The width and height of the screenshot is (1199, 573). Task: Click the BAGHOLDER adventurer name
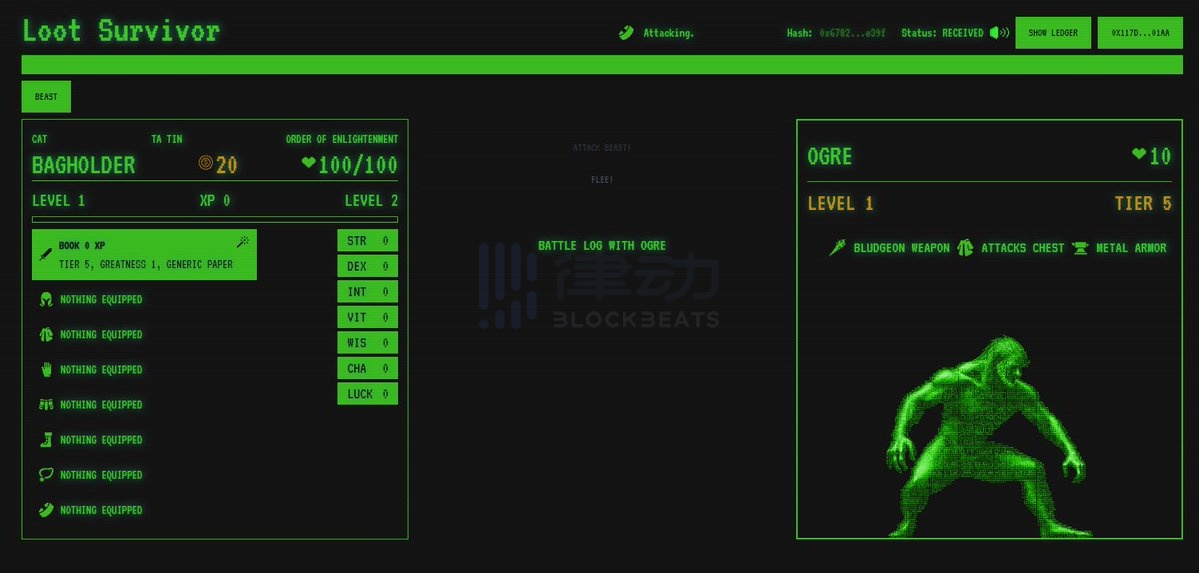click(83, 164)
